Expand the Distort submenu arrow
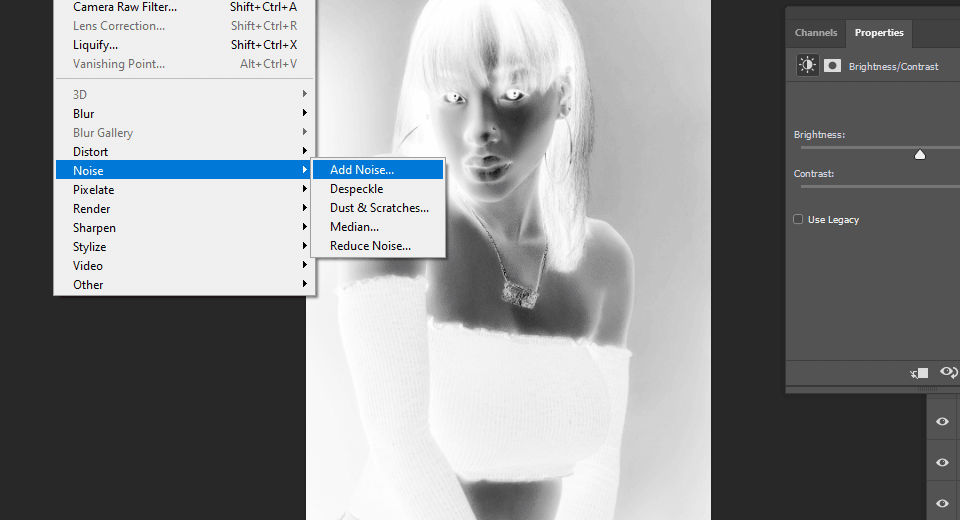Screen dimensions: 960x520 [x=304, y=151]
